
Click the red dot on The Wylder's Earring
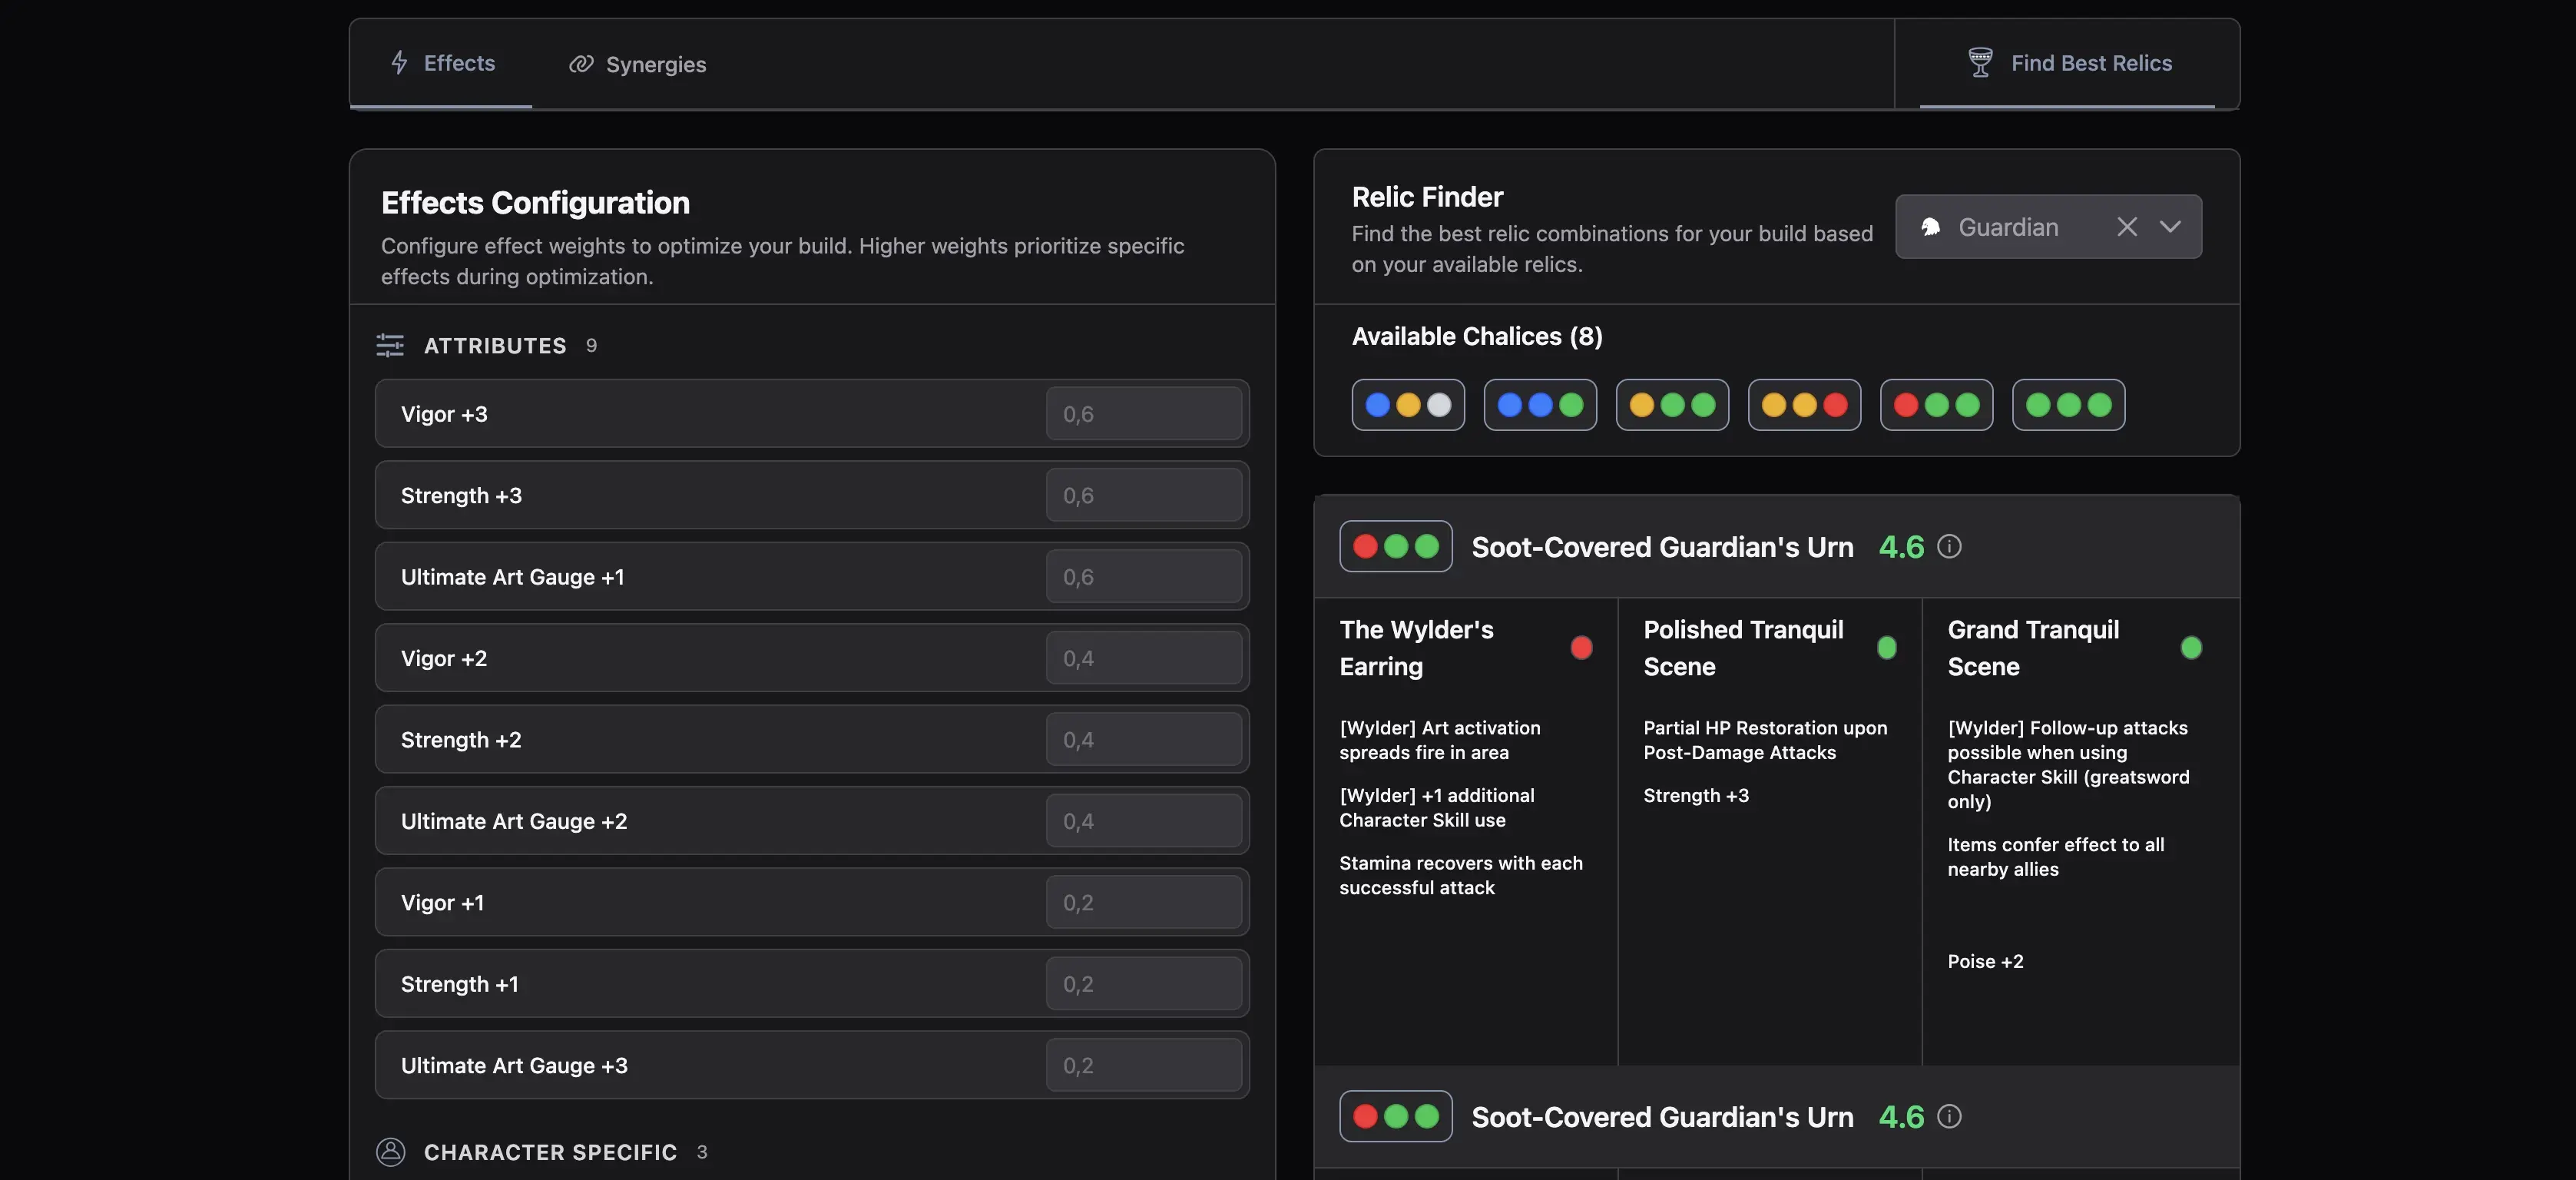(1581, 648)
